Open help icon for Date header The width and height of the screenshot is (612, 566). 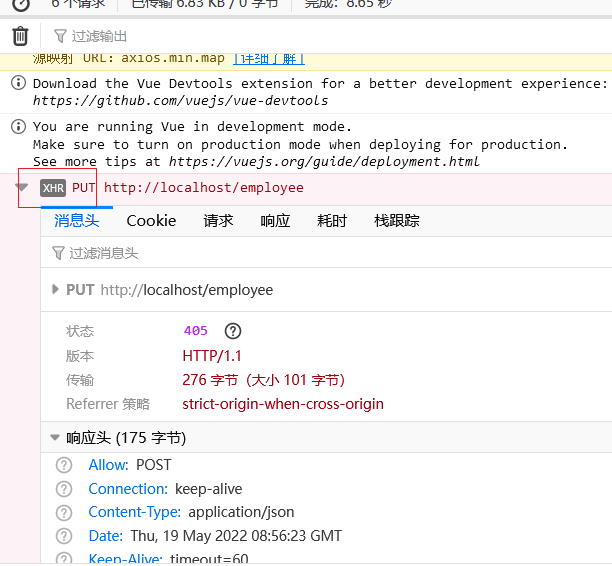pos(64,536)
